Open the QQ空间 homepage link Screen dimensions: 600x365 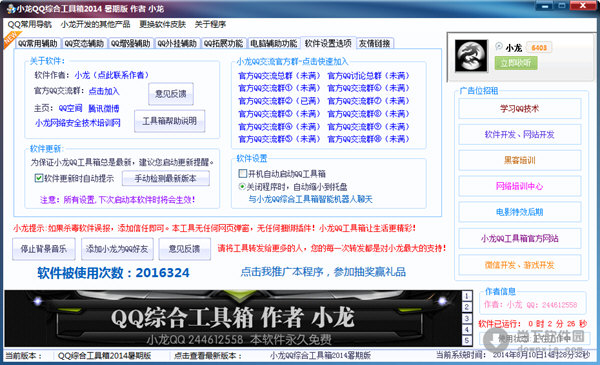[70, 108]
